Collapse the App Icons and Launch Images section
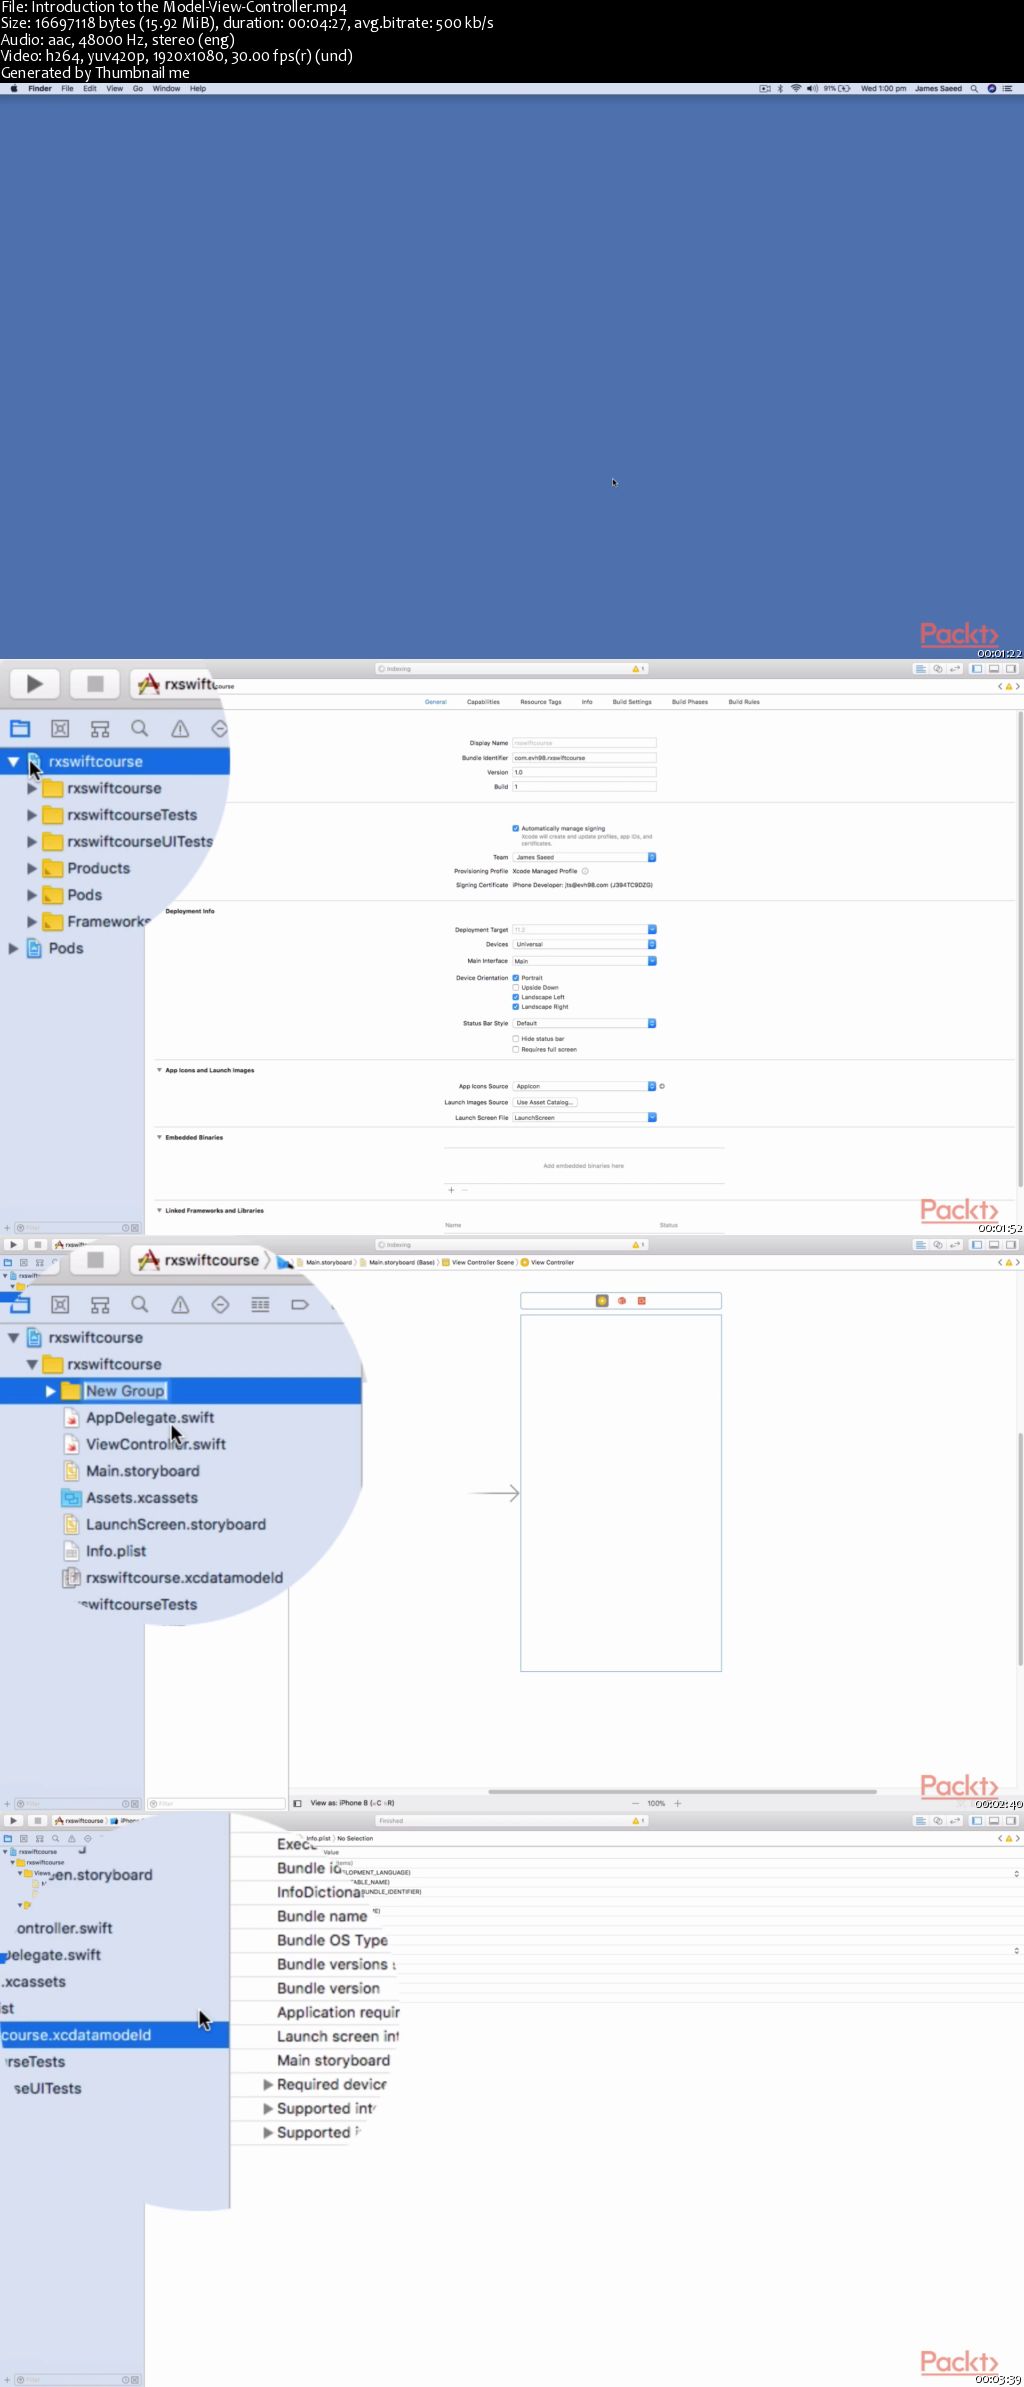This screenshot has height=2387, width=1024. point(159,1070)
